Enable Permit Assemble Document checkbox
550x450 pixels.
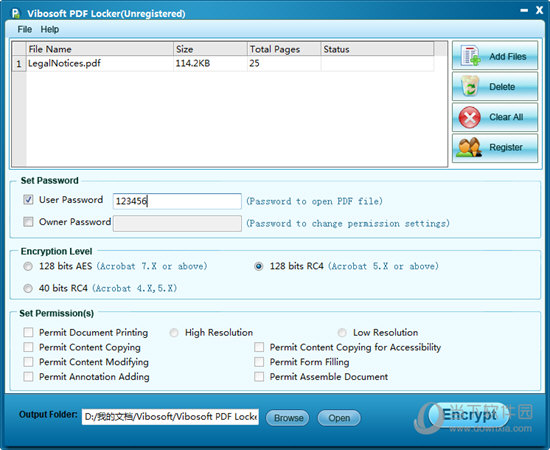click(259, 377)
